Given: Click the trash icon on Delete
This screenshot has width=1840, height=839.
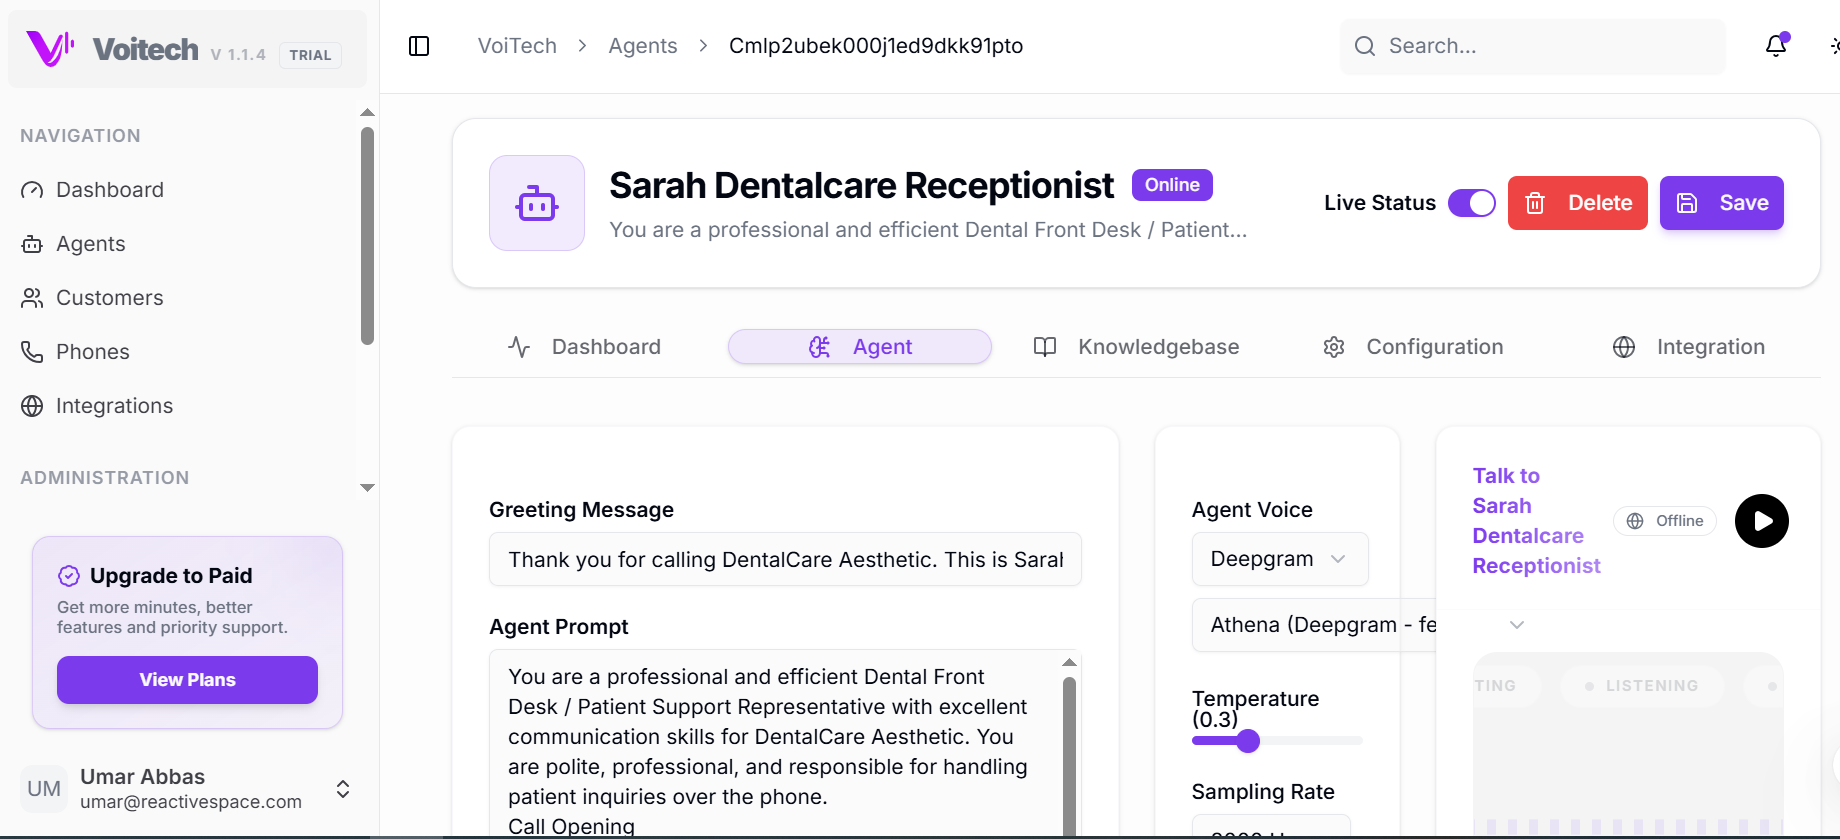Looking at the screenshot, I should pos(1535,203).
